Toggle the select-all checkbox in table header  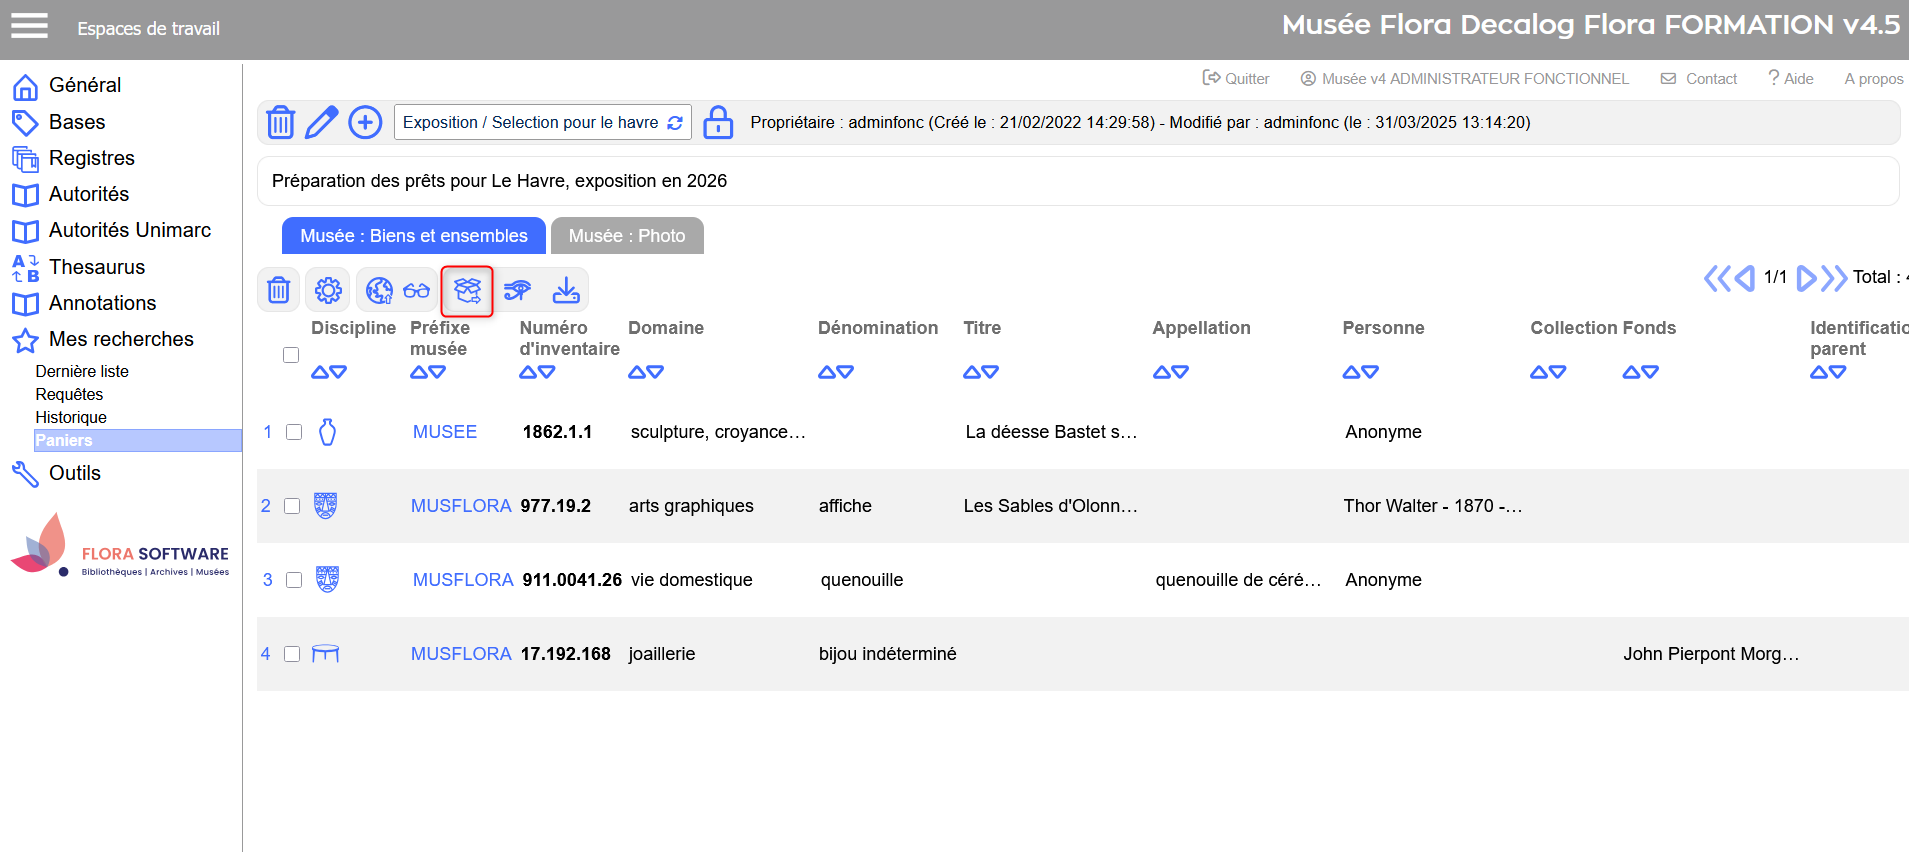[291, 355]
